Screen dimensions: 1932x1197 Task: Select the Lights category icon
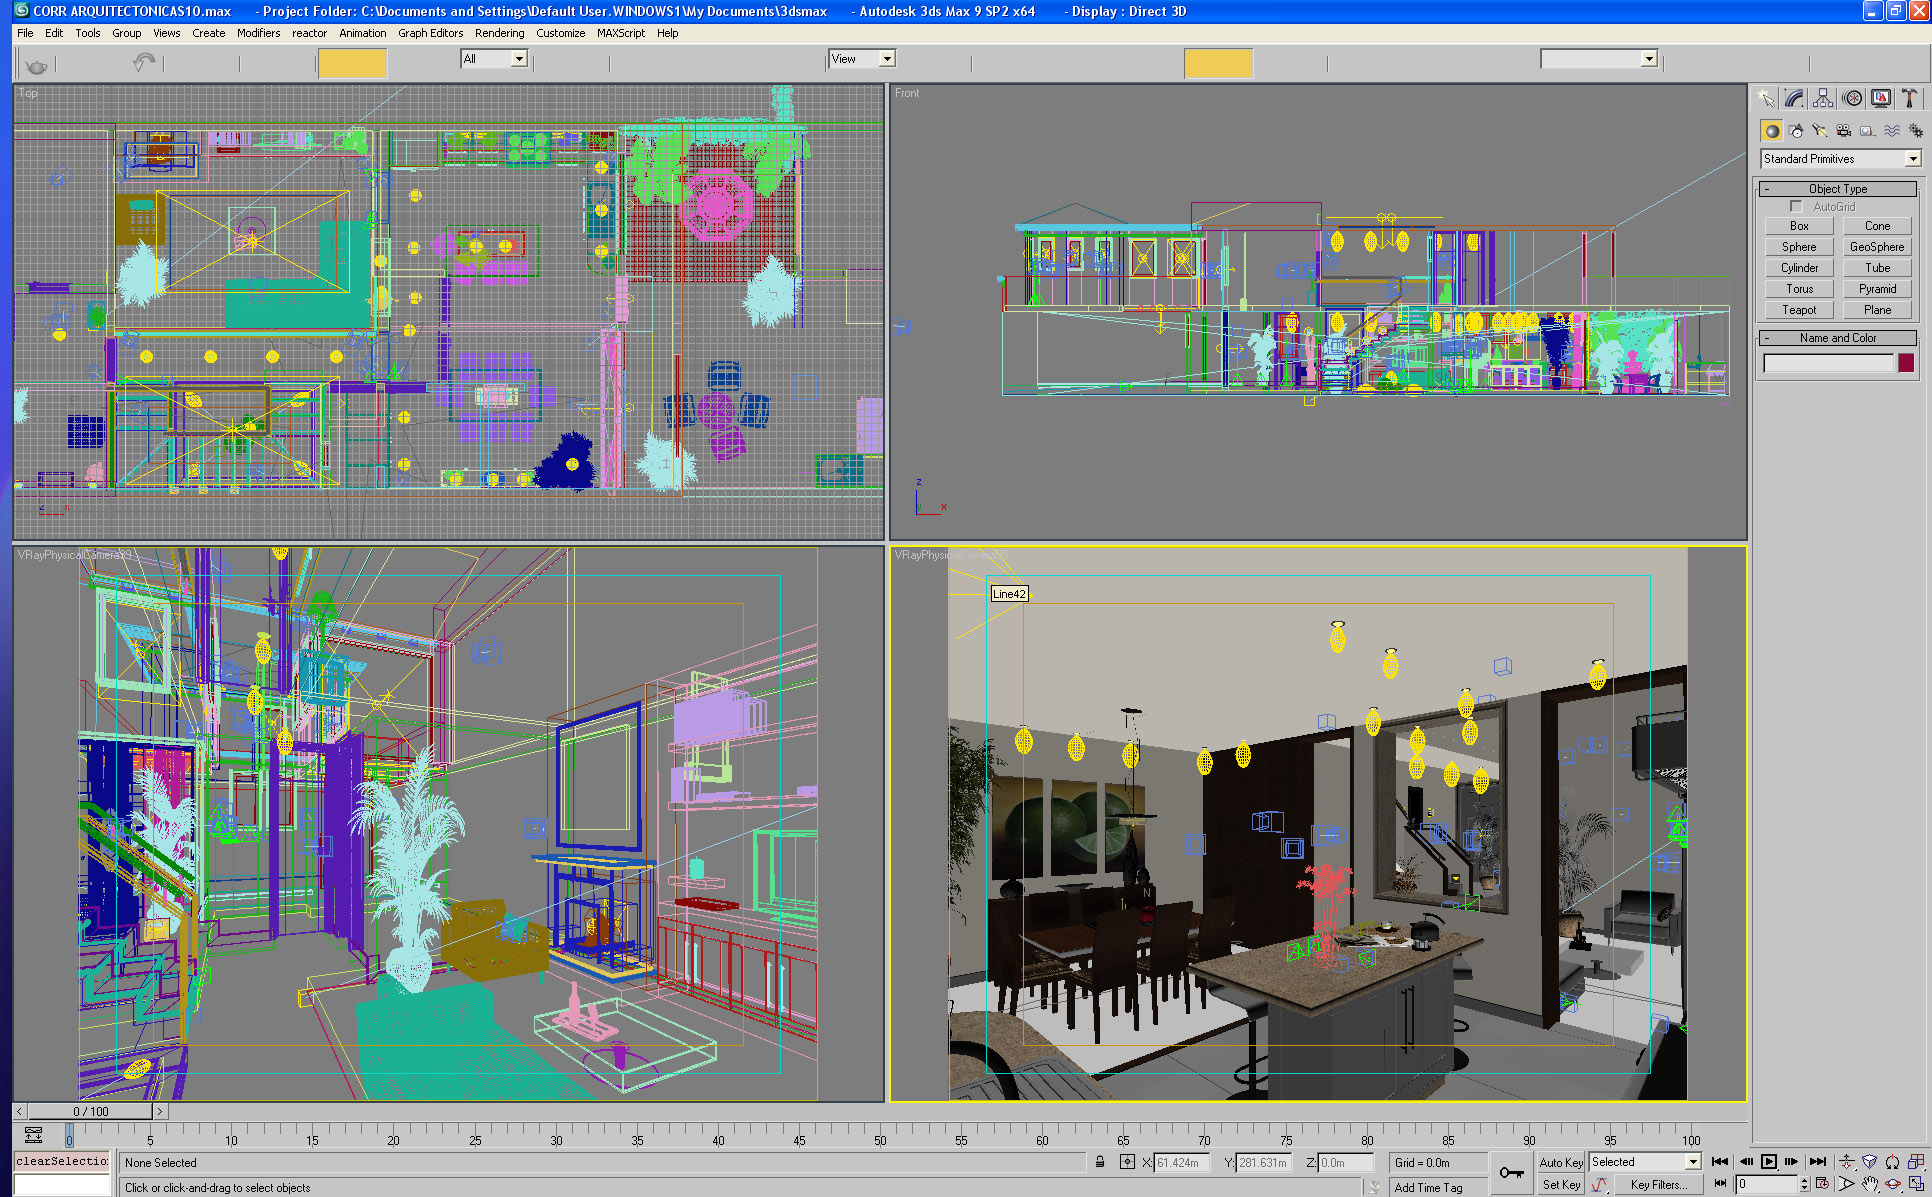(x=1819, y=131)
